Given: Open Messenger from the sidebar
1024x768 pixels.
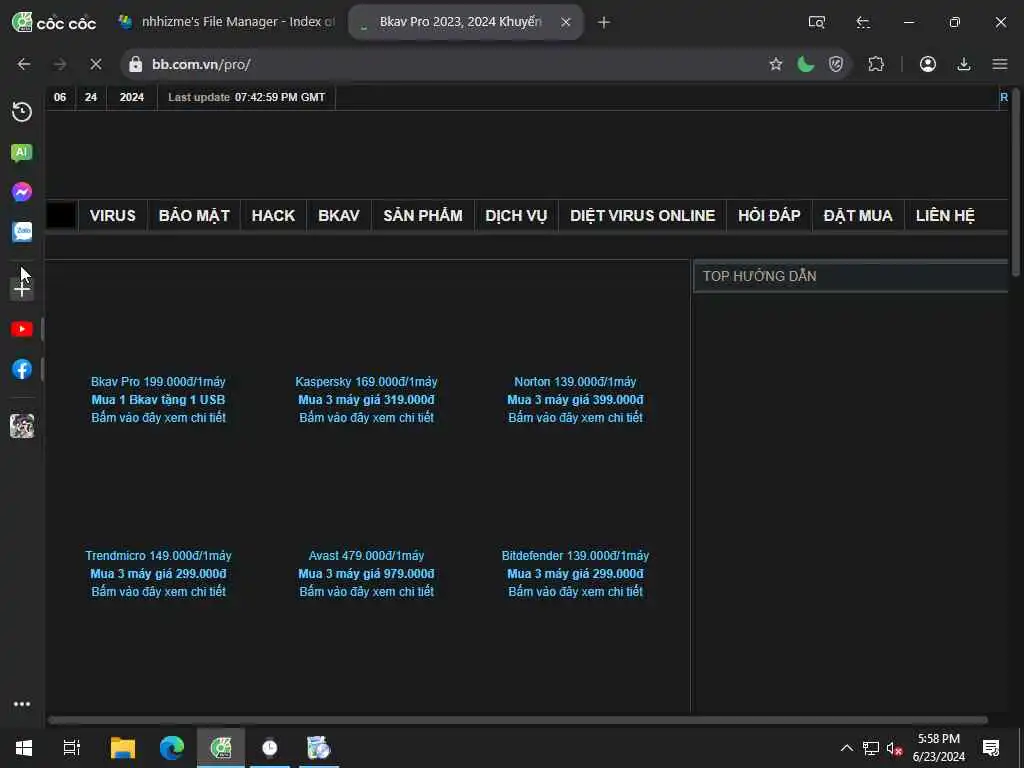Looking at the screenshot, I should coord(22,192).
